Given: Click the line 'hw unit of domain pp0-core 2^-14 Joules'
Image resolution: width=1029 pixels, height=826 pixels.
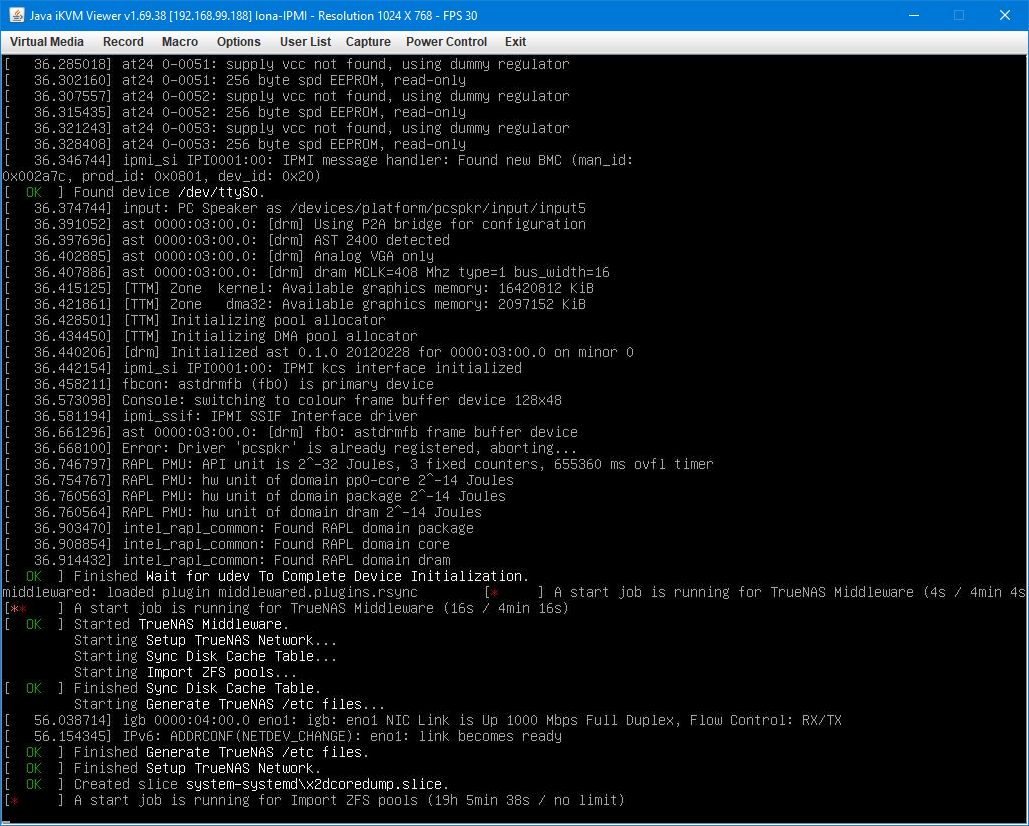Looking at the screenshot, I should (x=358, y=480).
